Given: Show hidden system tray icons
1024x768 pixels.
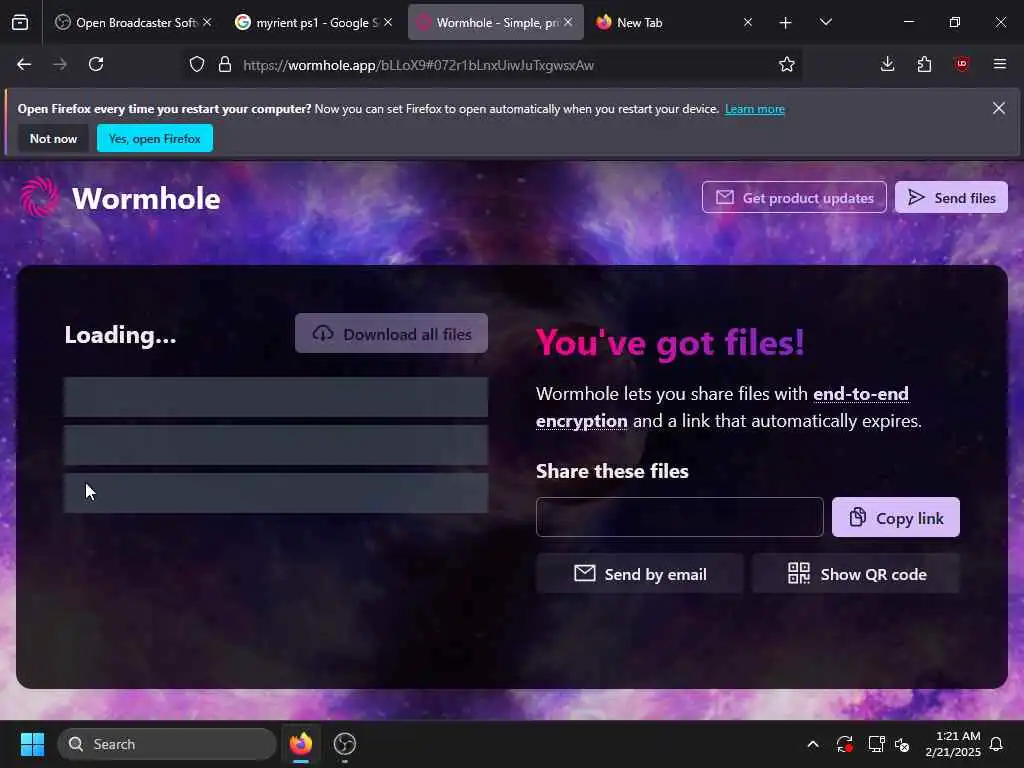Looking at the screenshot, I should (813, 744).
